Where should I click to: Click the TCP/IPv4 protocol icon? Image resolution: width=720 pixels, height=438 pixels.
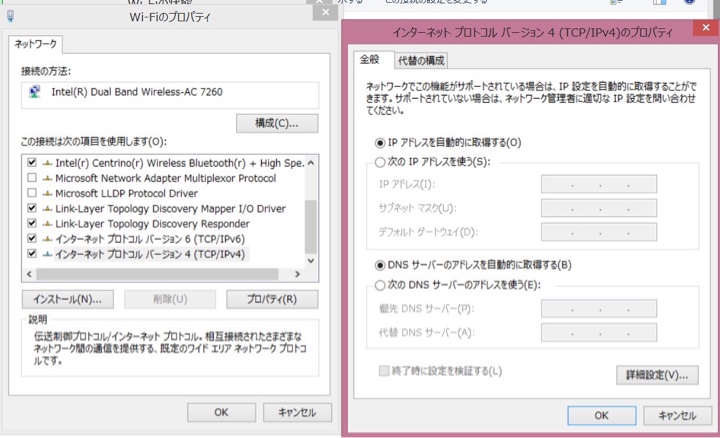click(47, 254)
